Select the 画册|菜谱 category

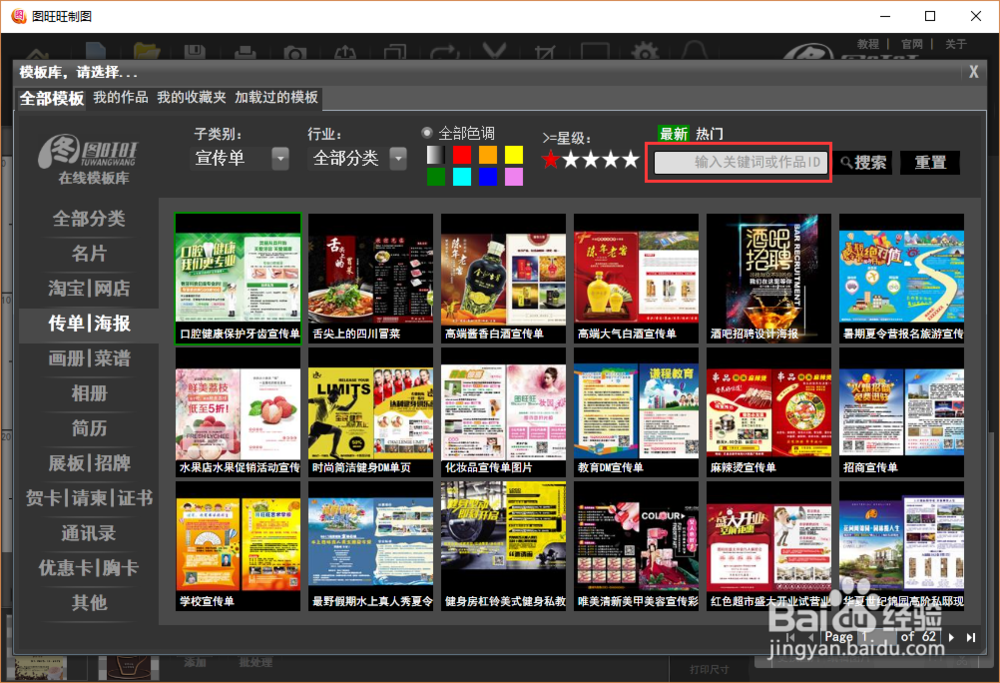point(89,358)
